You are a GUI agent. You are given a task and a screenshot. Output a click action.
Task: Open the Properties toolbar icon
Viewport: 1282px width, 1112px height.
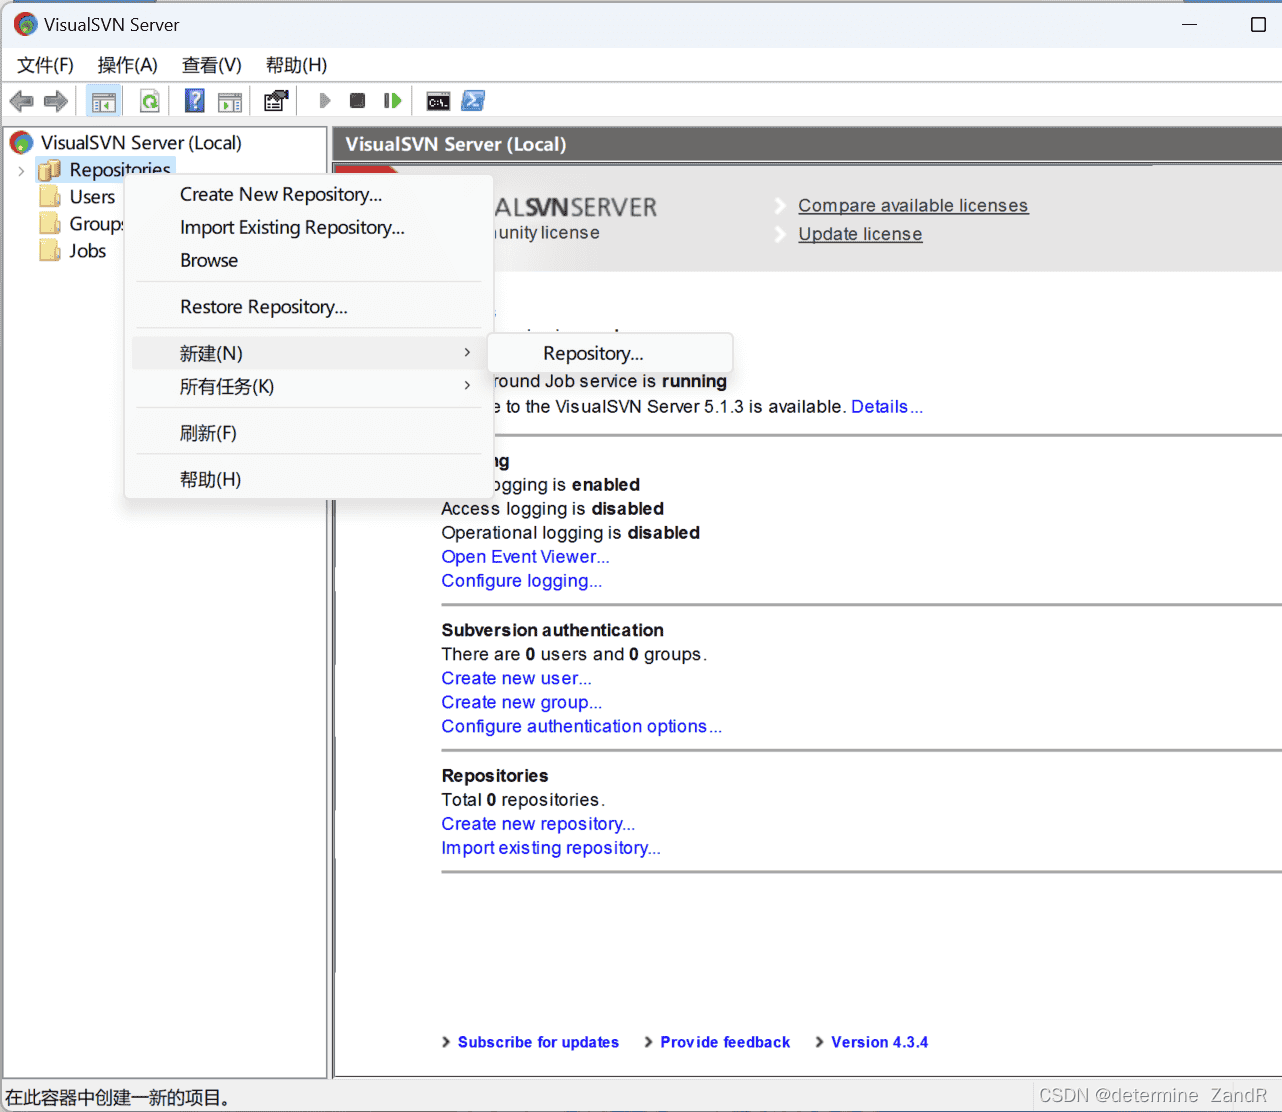click(x=275, y=100)
